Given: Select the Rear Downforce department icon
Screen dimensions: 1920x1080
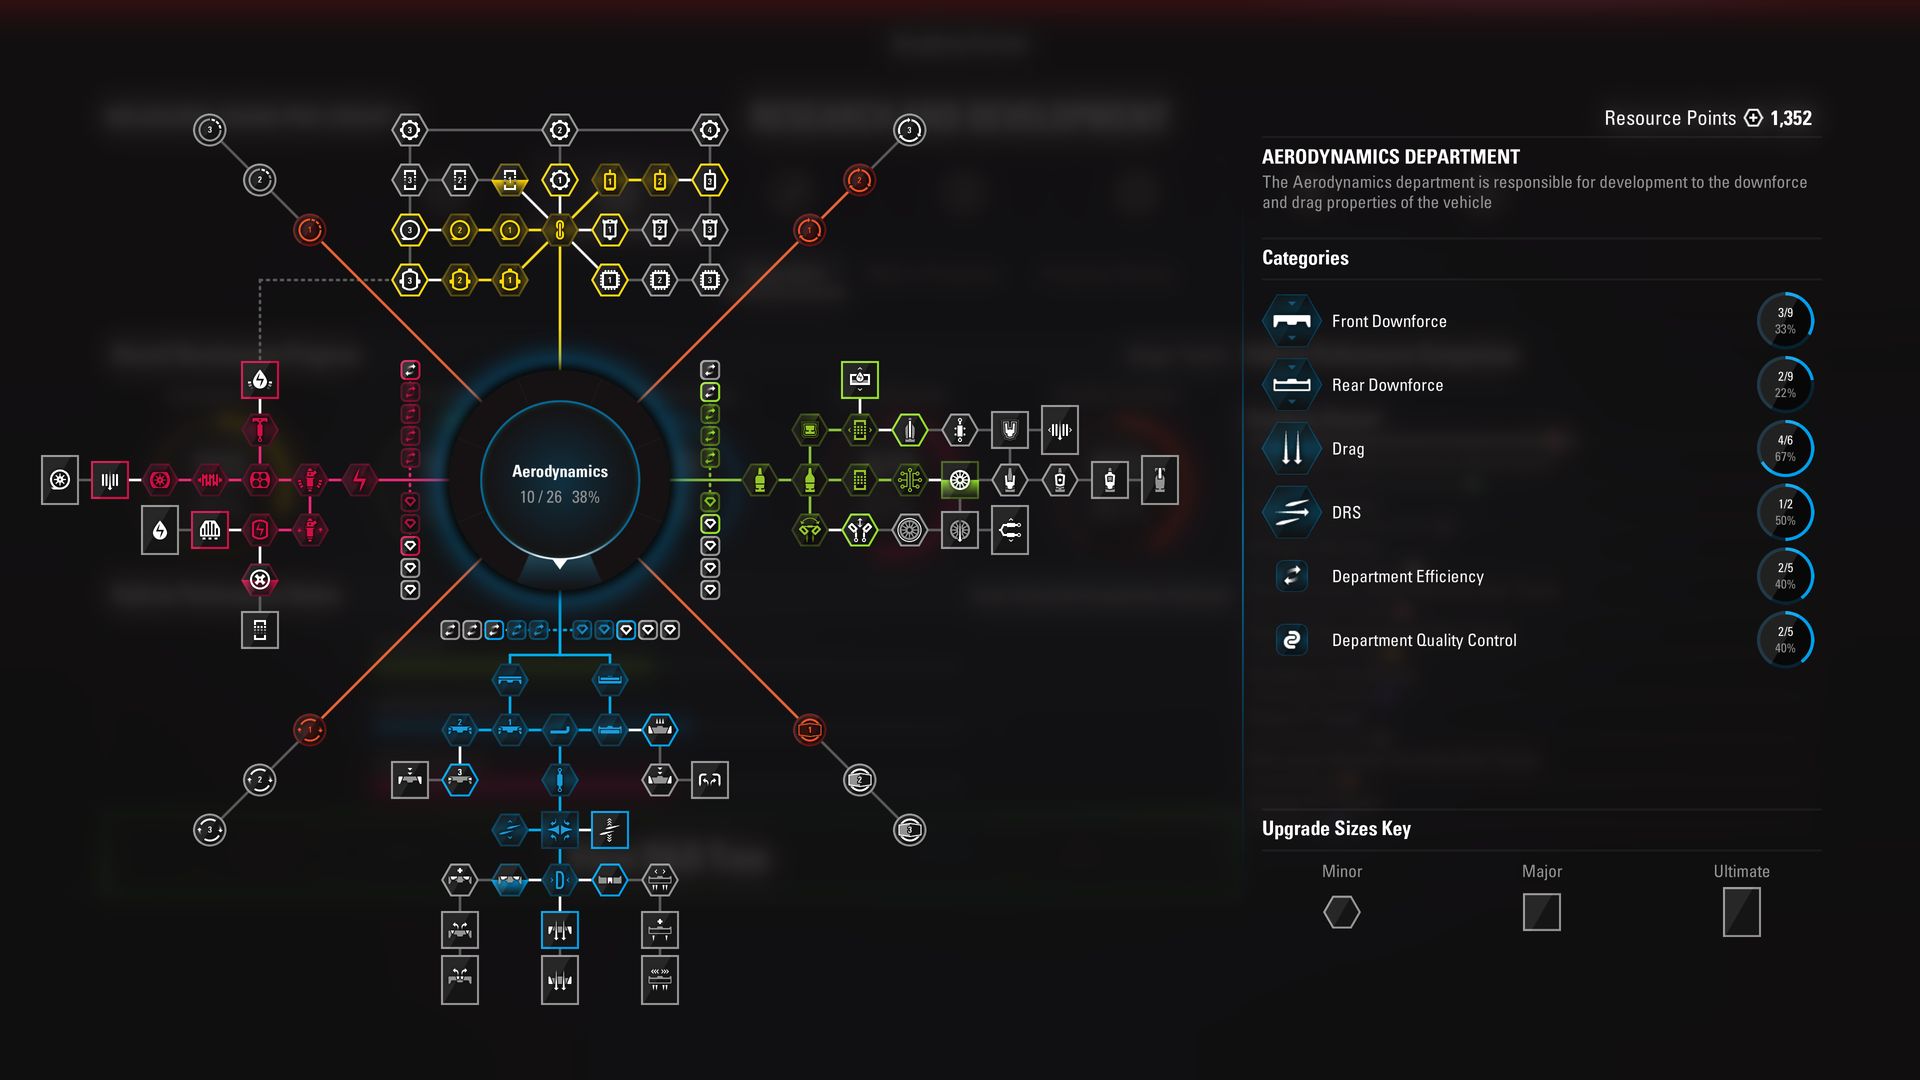Looking at the screenshot, I should (1292, 384).
